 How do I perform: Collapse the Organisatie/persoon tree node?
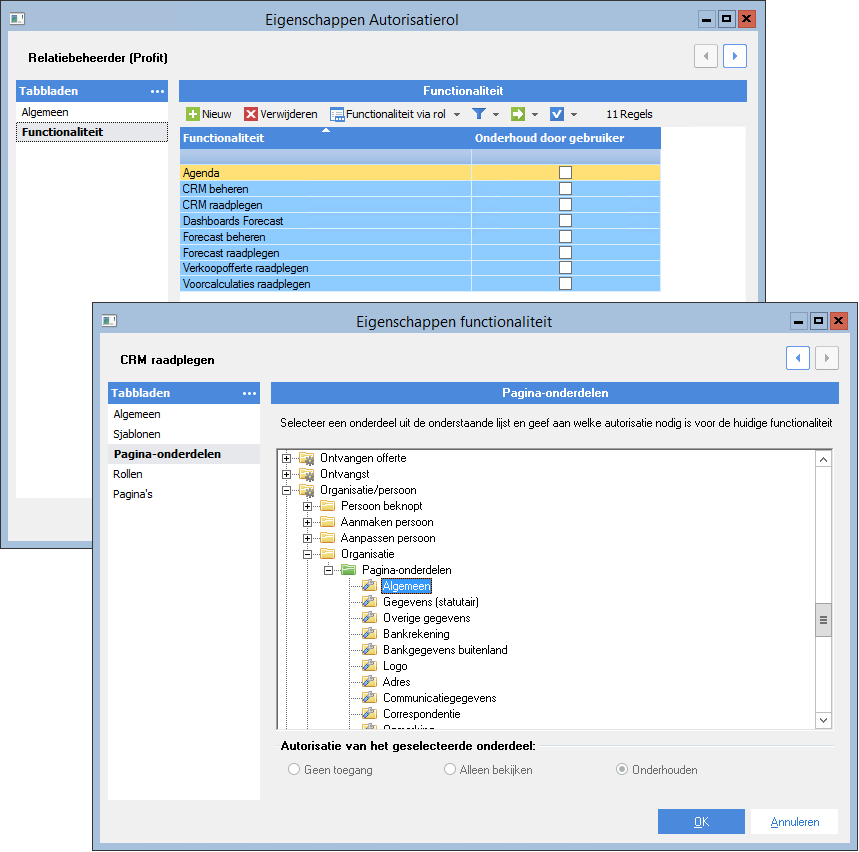coord(288,490)
